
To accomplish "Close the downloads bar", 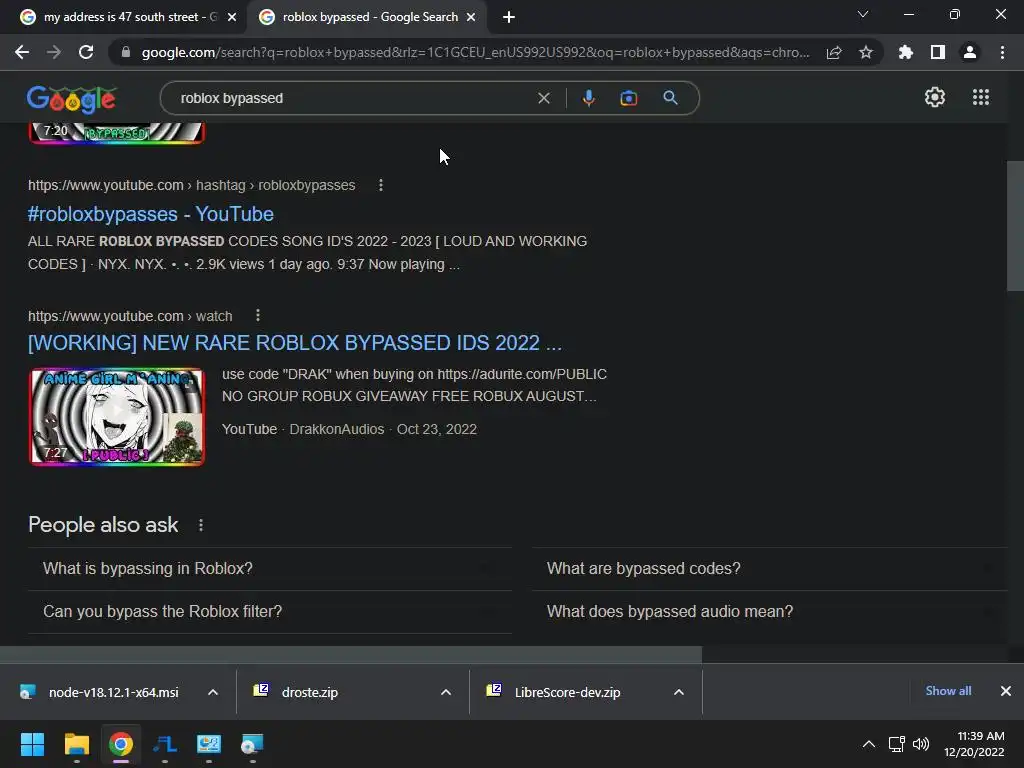I will 1006,691.
